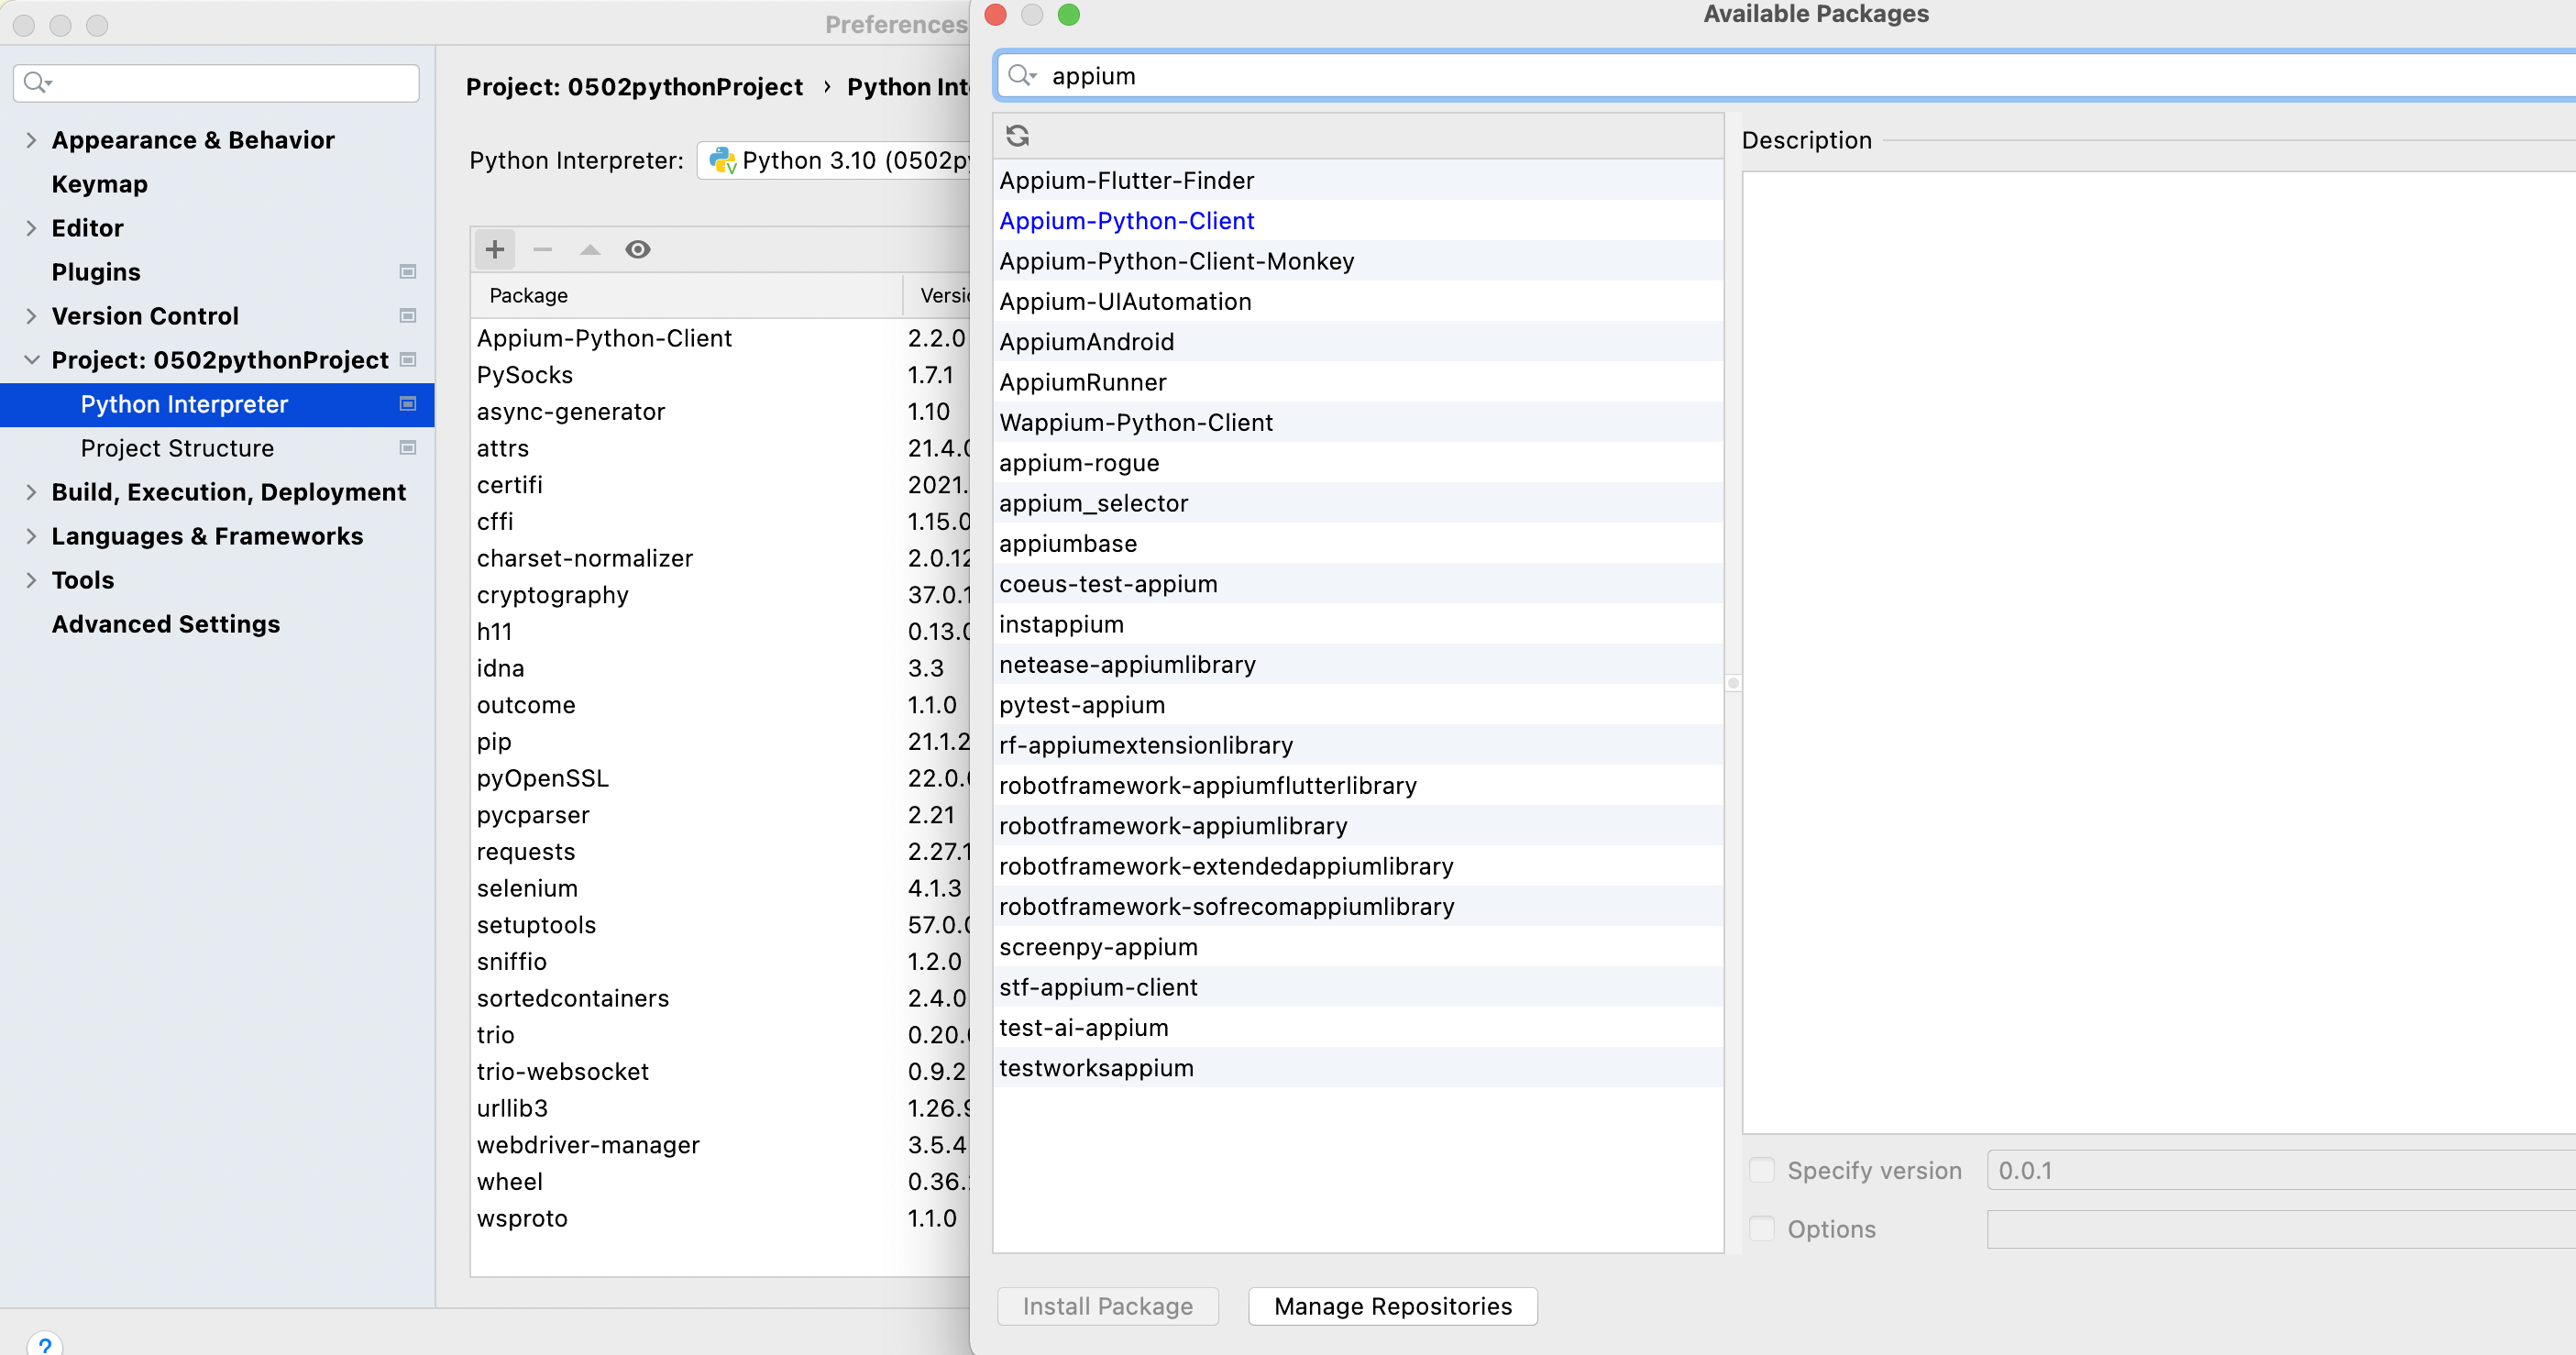Select Appium-UIAutomation package

[x=1358, y=301]
